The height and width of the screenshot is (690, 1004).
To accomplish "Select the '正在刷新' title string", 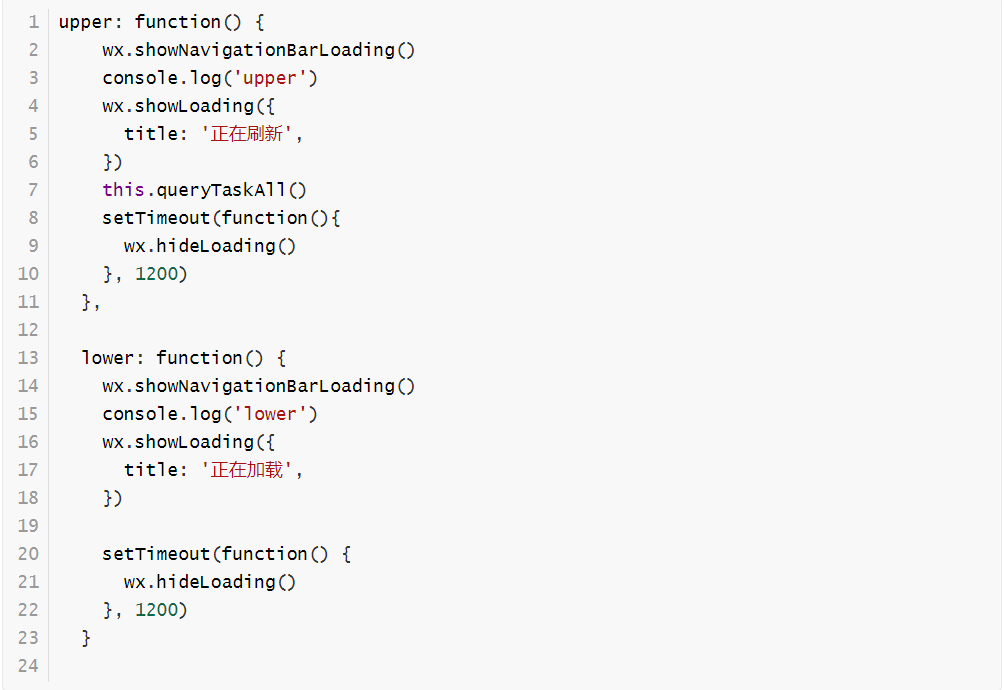I will coord(248,134).
